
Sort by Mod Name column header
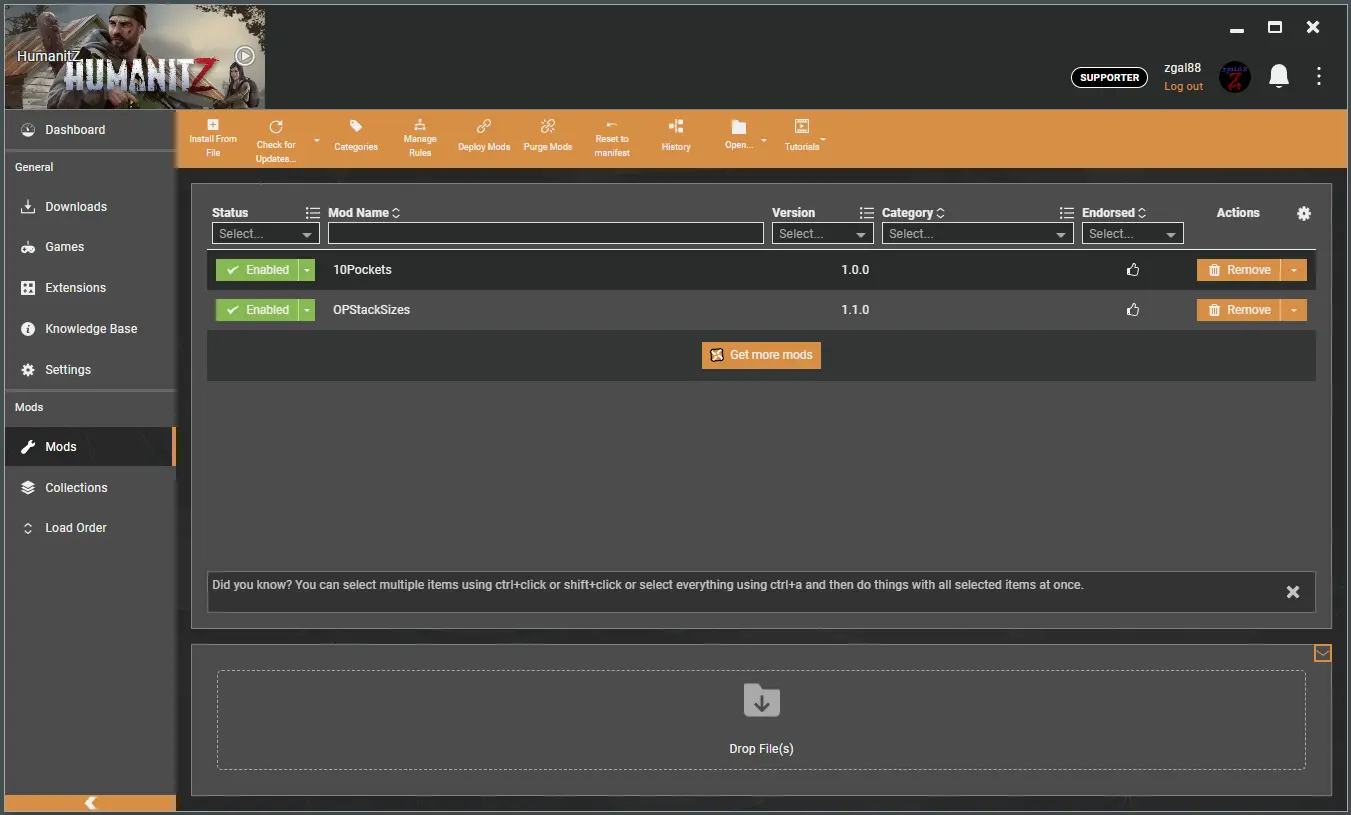coord(364,213)
